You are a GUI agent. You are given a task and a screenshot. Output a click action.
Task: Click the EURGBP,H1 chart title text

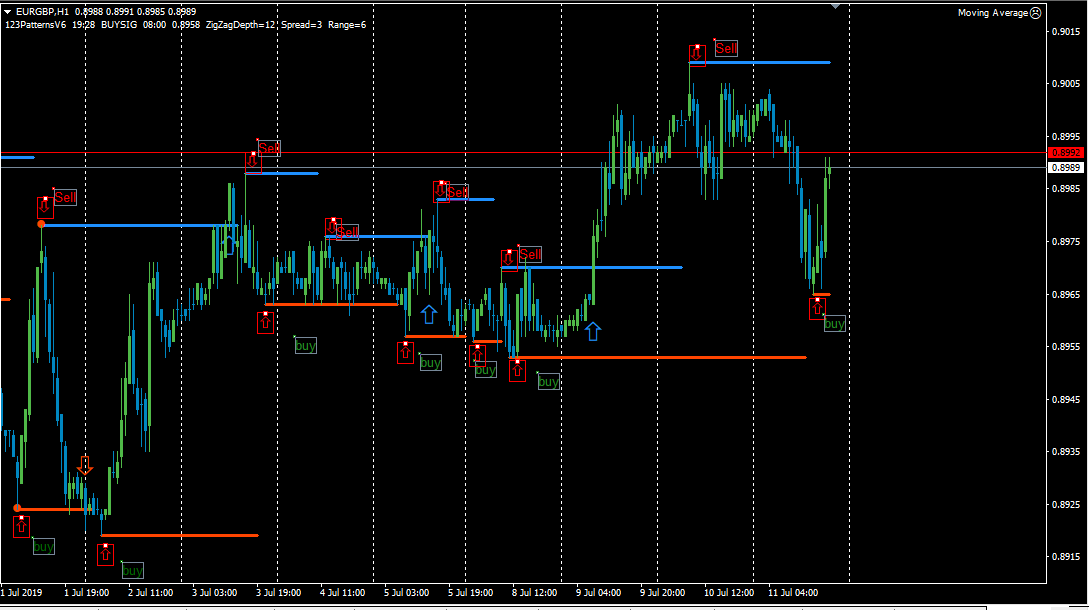tap(42, 11)
